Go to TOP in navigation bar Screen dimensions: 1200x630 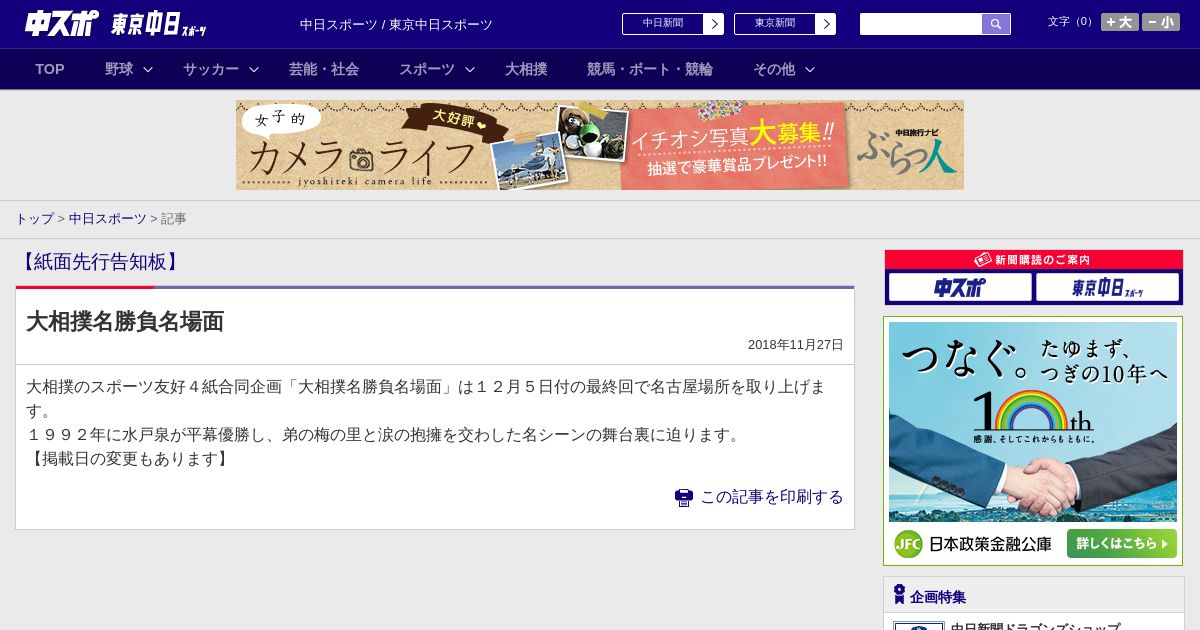(50, 69)
